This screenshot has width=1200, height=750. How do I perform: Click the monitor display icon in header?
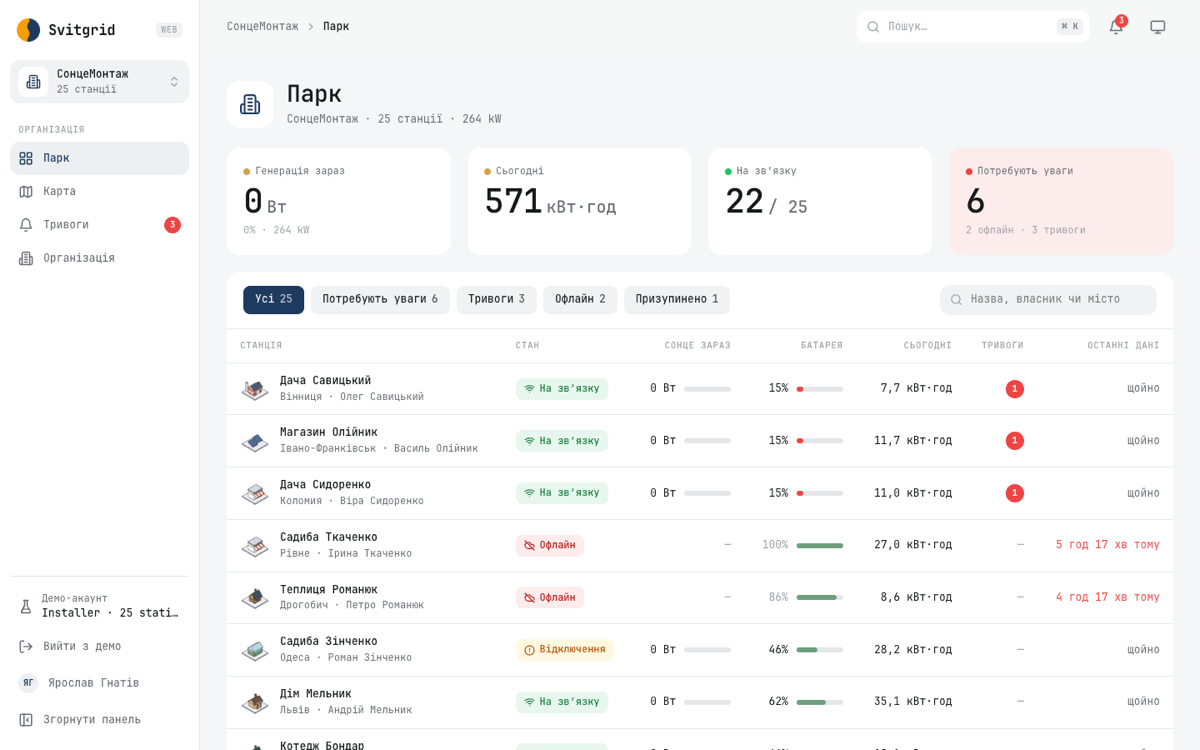tap(1157, 27)
